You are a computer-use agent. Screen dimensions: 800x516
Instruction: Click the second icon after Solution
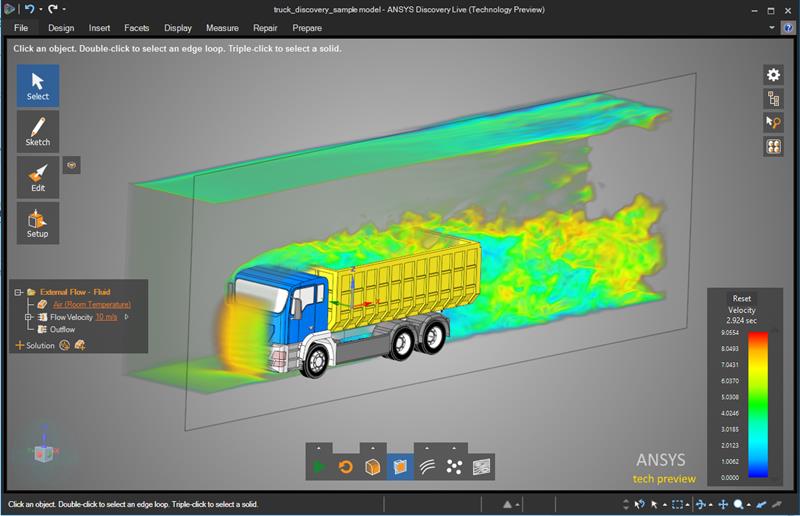point(80,346)
